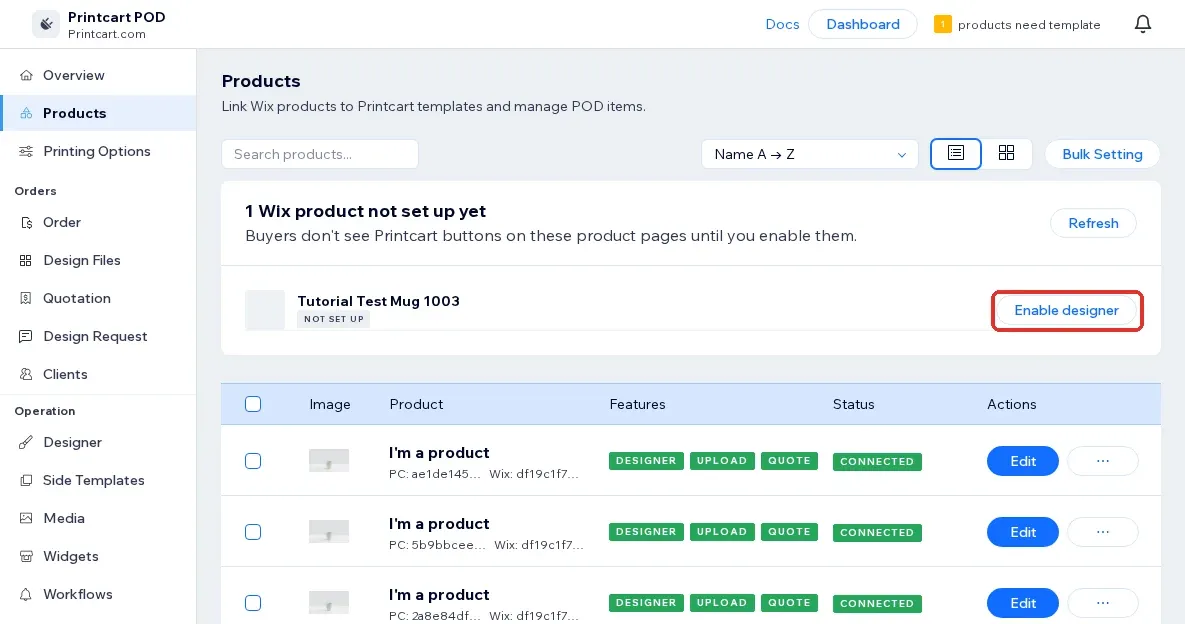
Task: Click DESIGNER tag of product 5b9bbcee
Action: click(646, 532)
